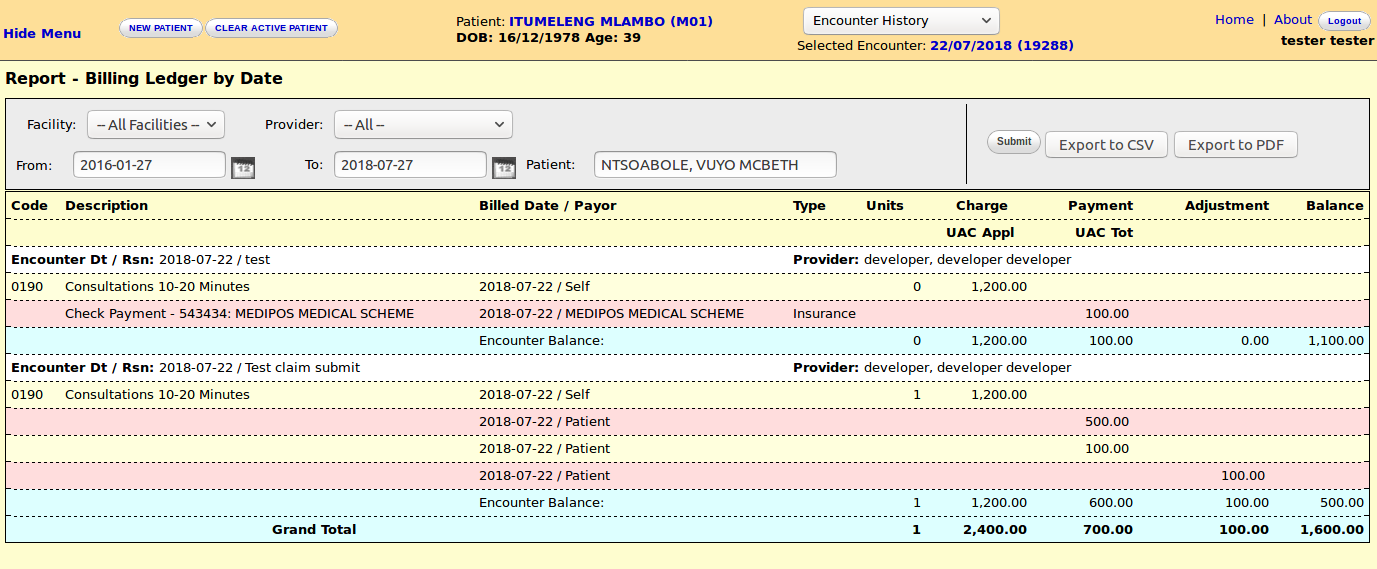Open selected encounter 22/07/2018 (19288)

coord(1001,46)
